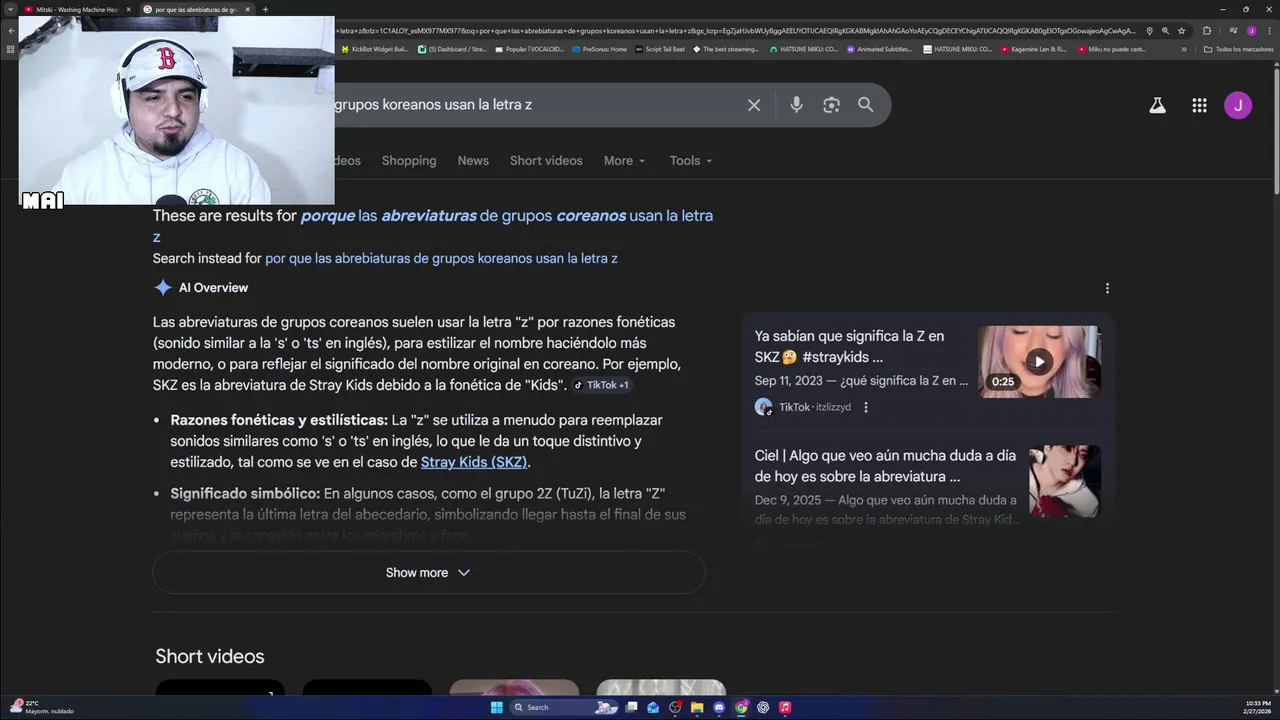
Task: Open the Miku no puede cant... bookmark
Action: tap(1112, 49)
